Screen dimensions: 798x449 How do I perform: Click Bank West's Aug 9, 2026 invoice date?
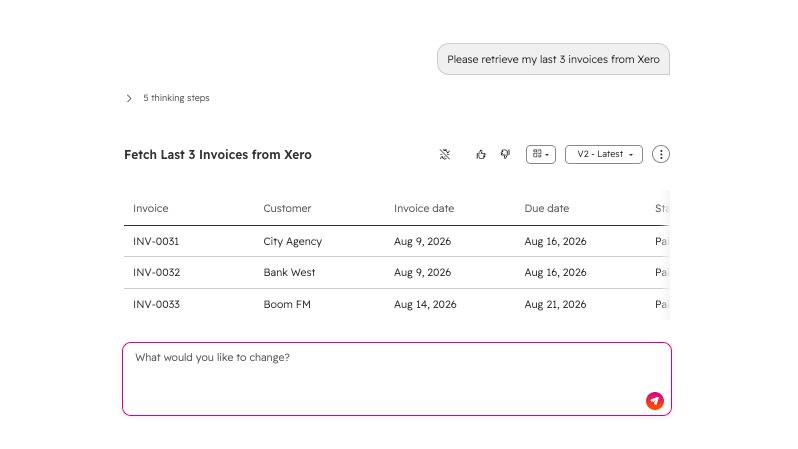(422, 272)
